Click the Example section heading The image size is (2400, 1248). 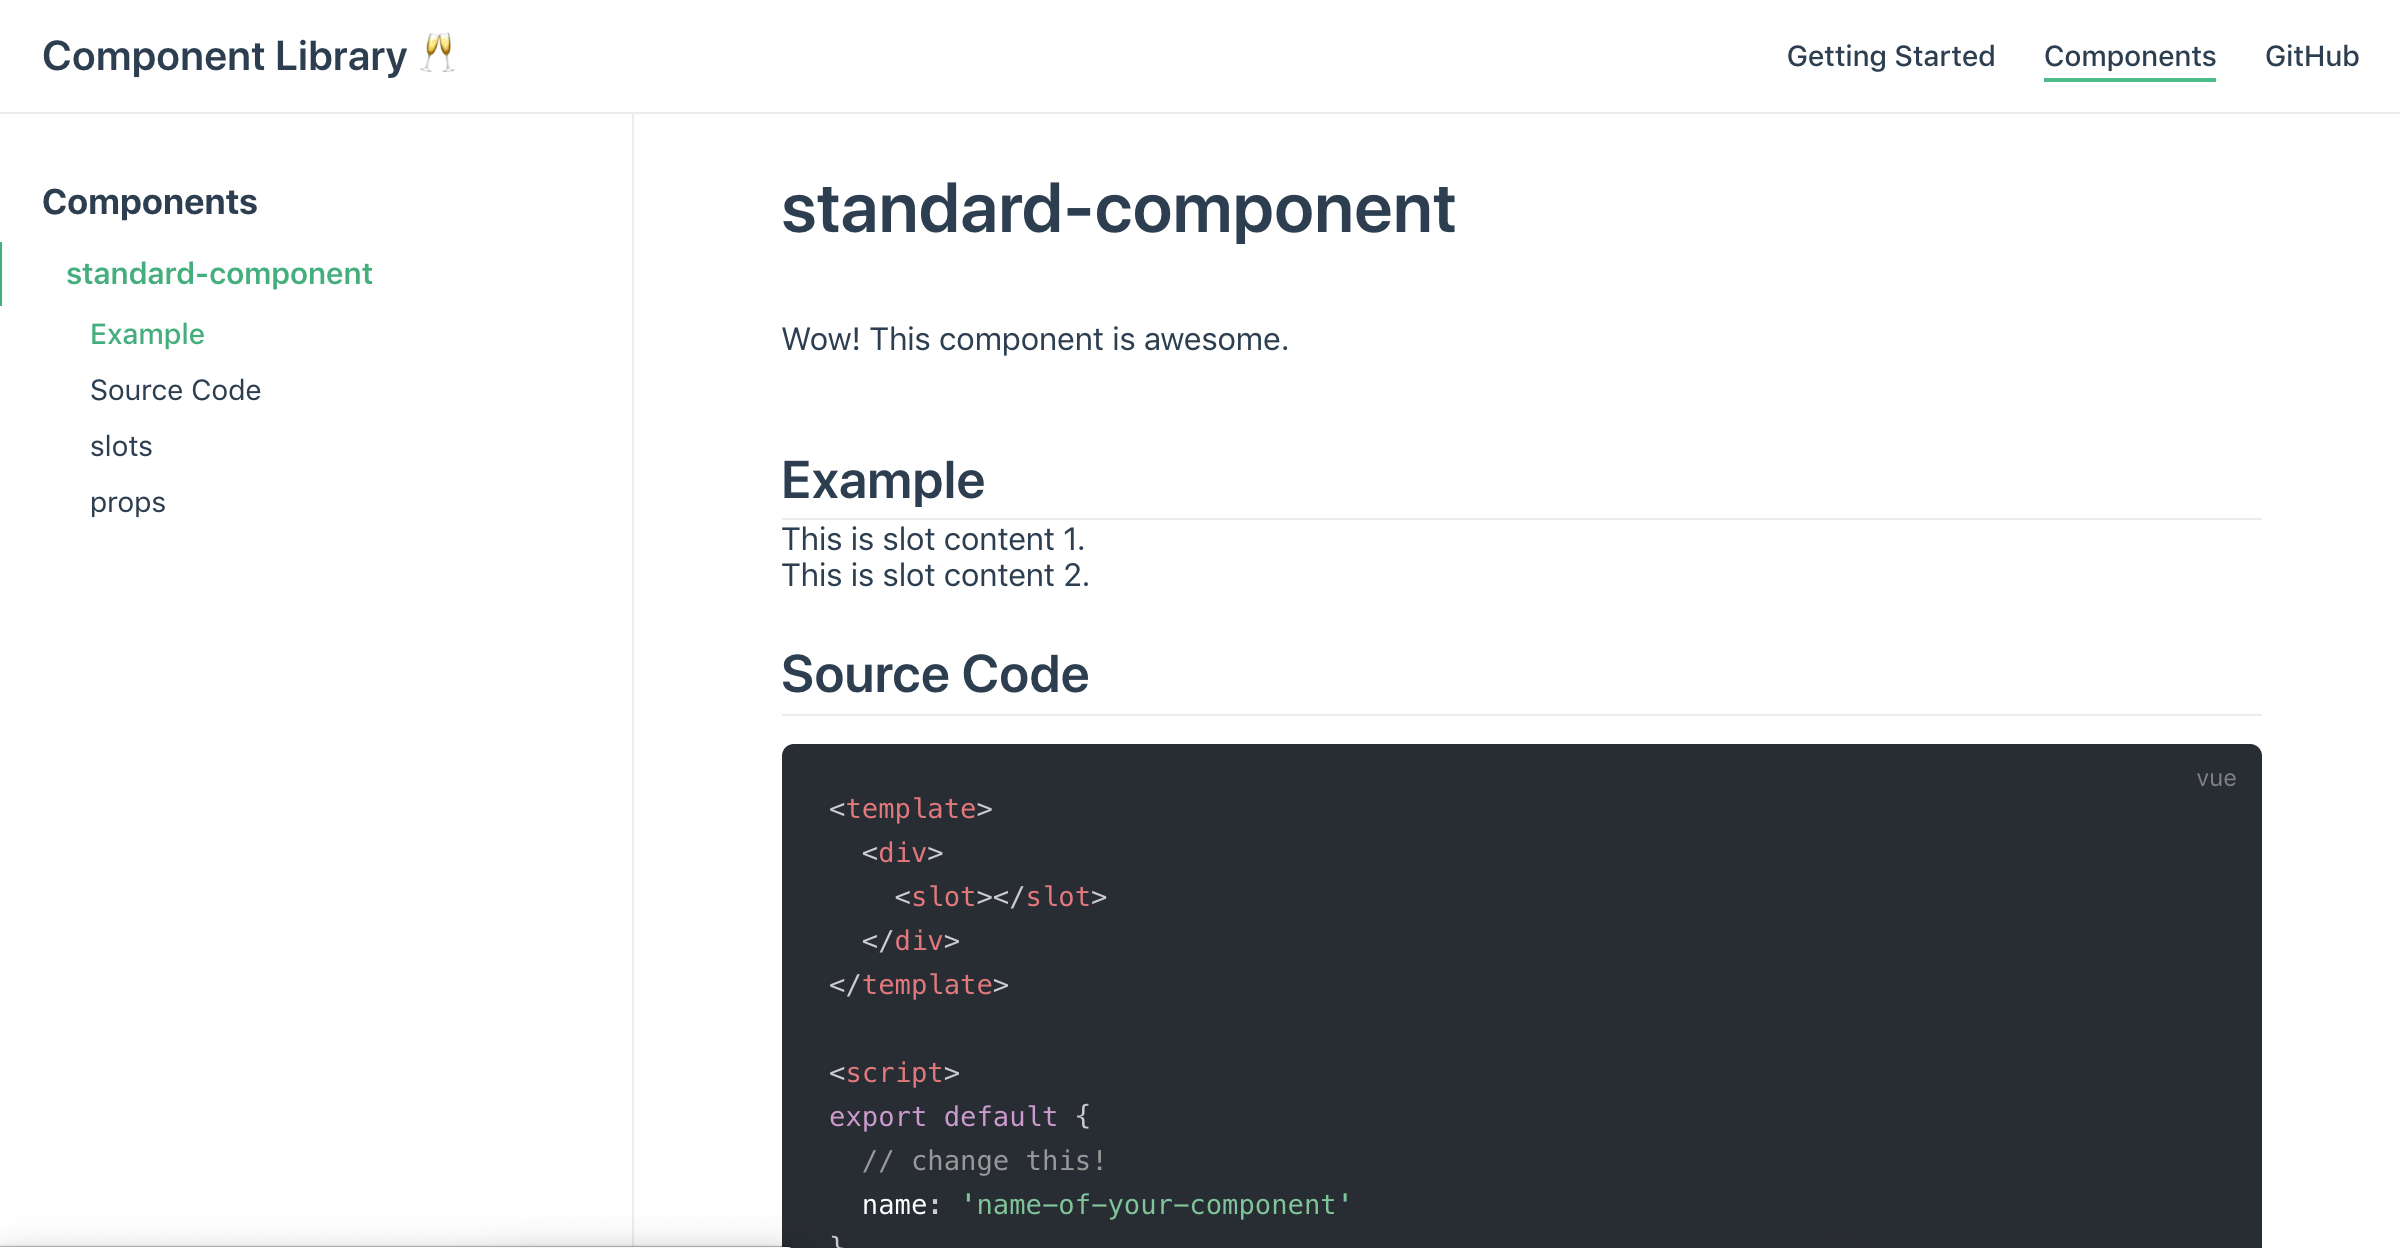pos(882,480)
